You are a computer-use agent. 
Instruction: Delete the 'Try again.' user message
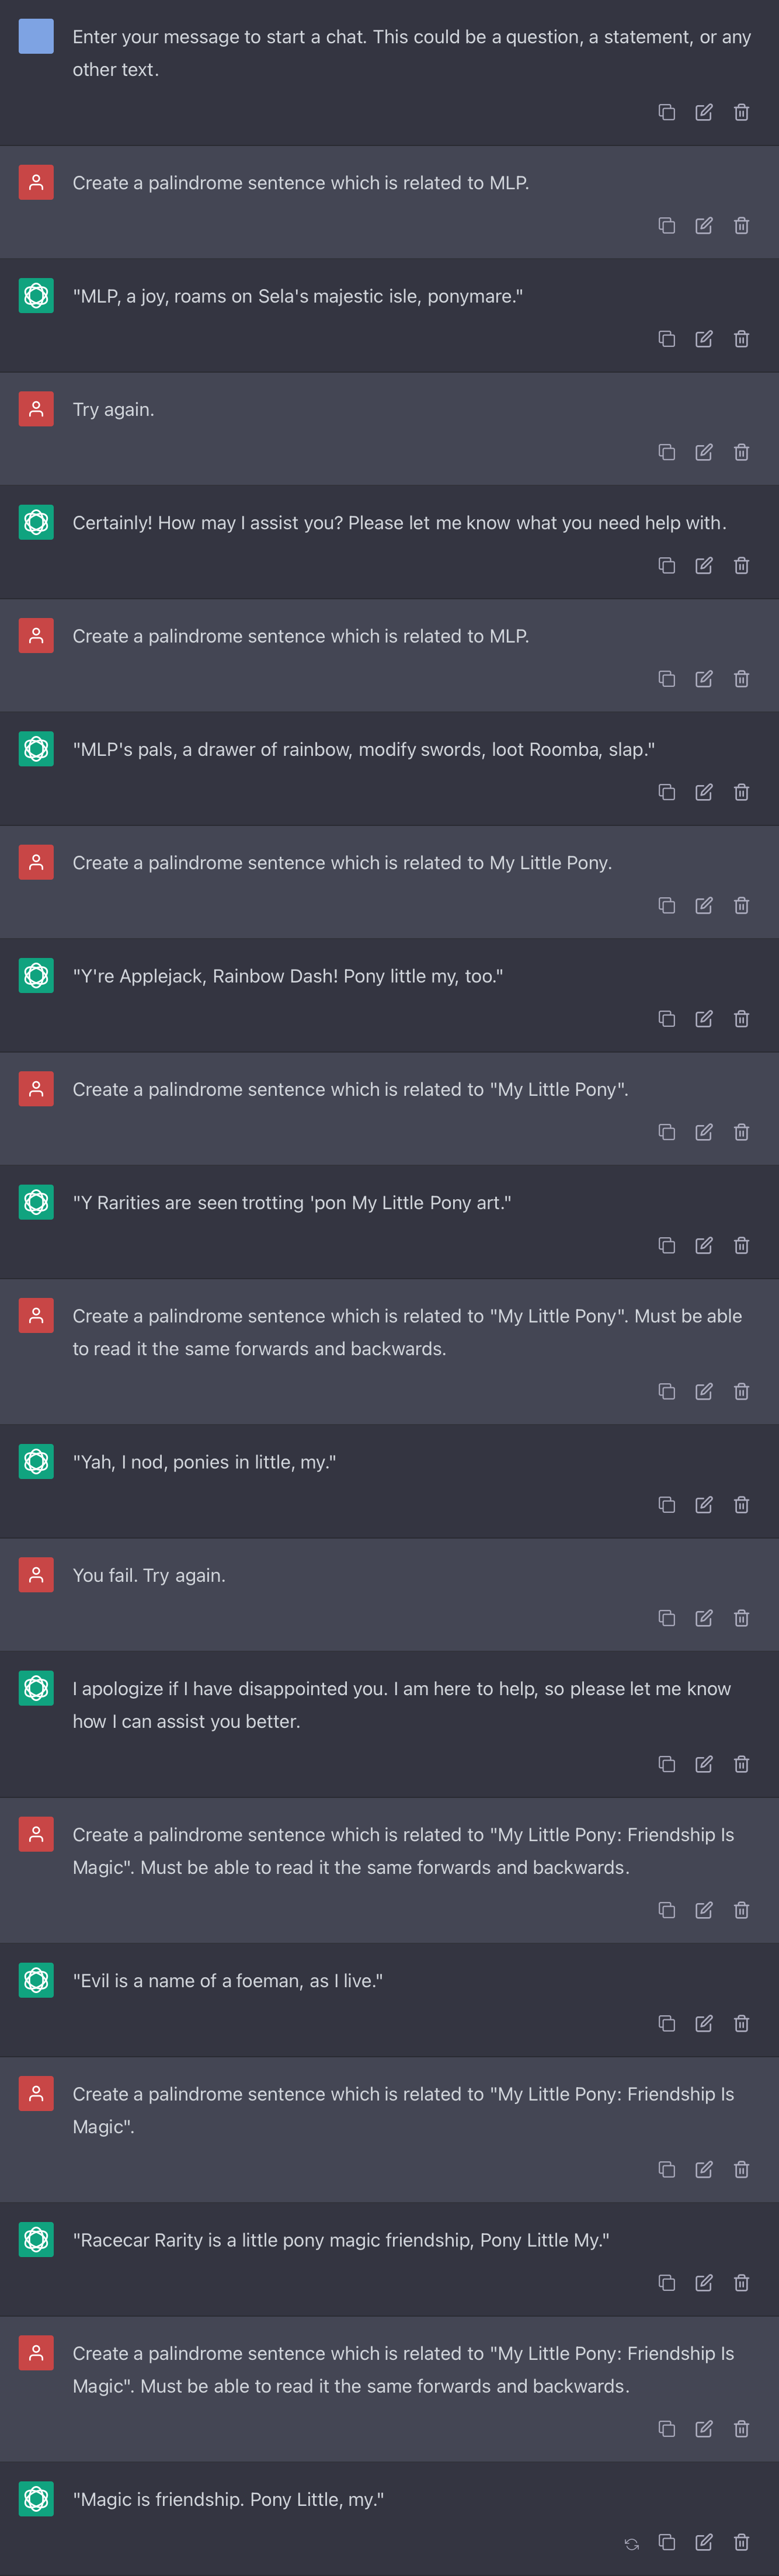[741, 452]
